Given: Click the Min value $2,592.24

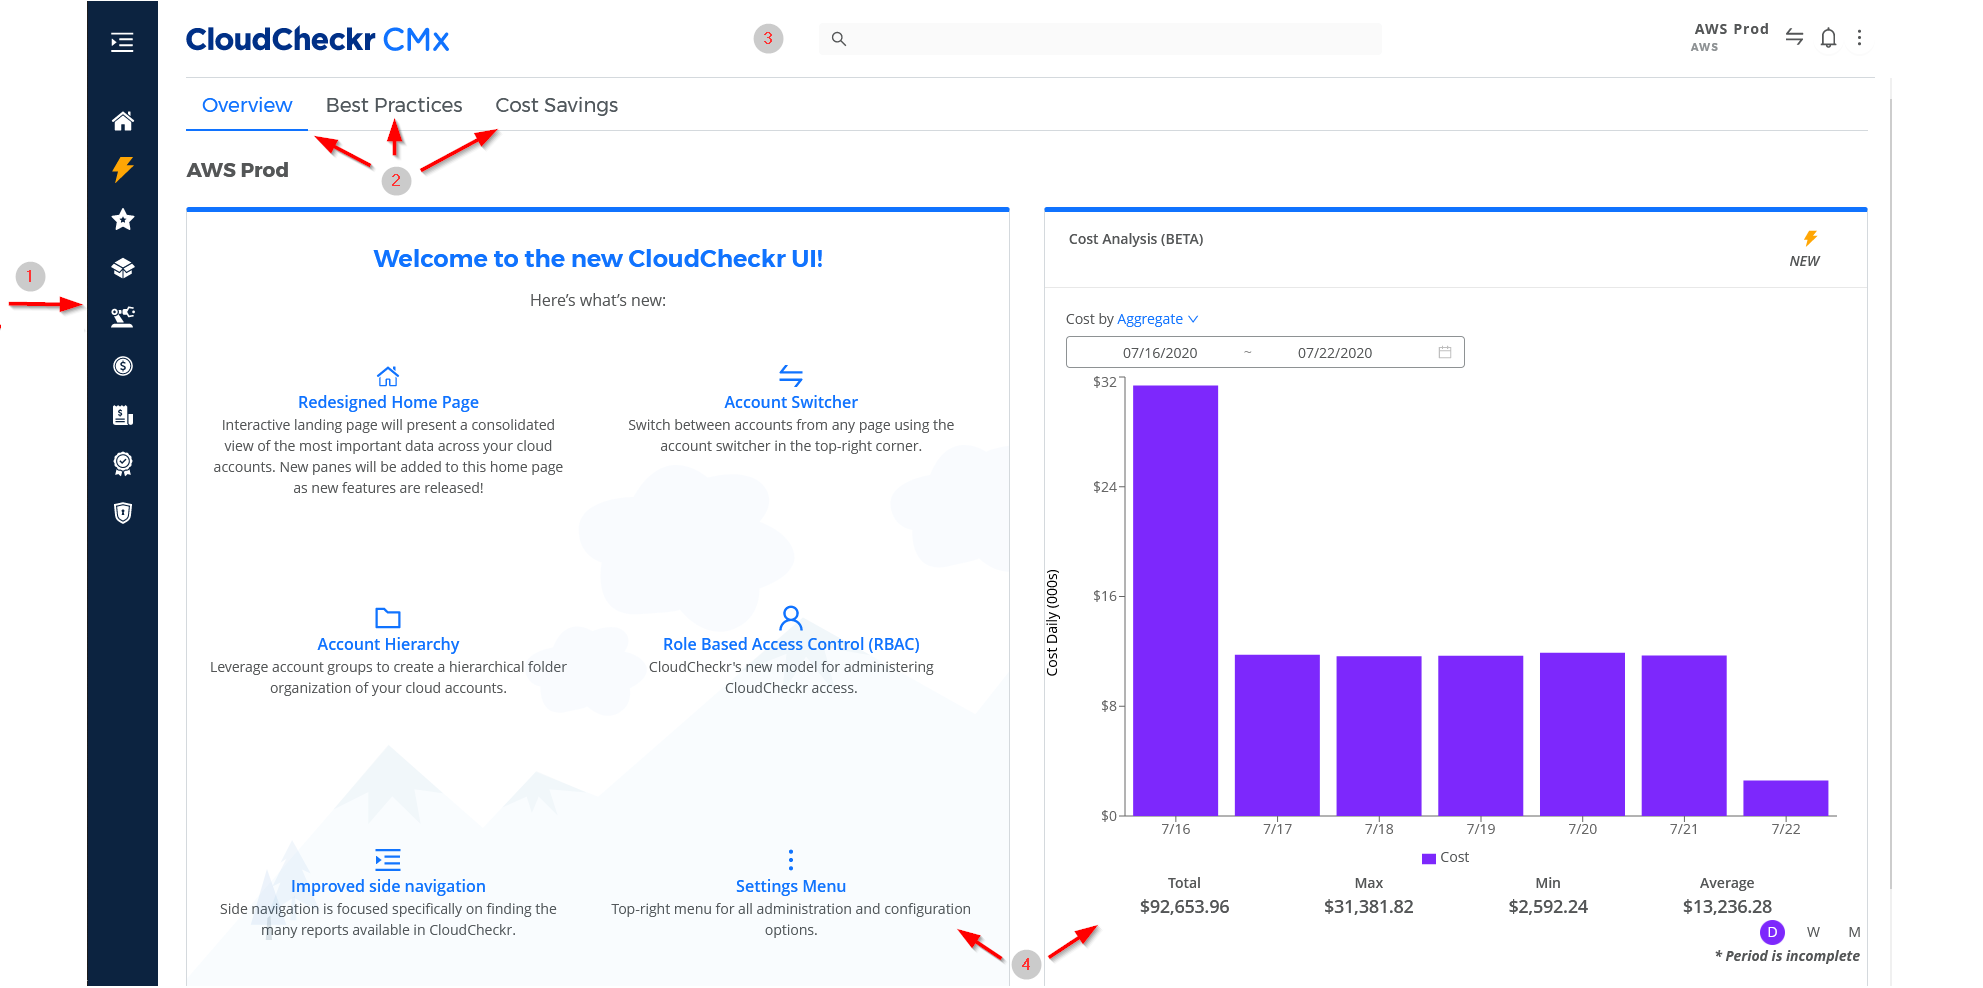Looking at the screenshot, I should [1548, 907].
